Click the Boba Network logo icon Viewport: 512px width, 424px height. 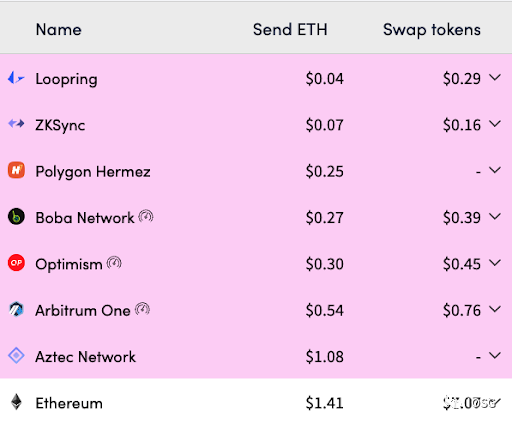coord(16,217)
